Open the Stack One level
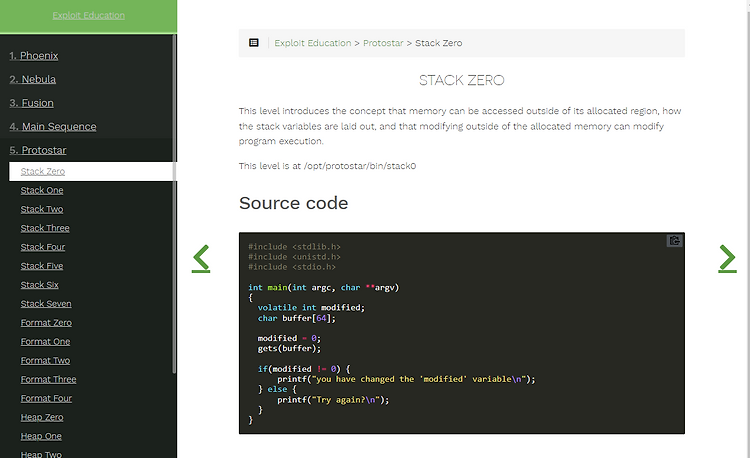This screenshot has height=458, width=750. 42,190
